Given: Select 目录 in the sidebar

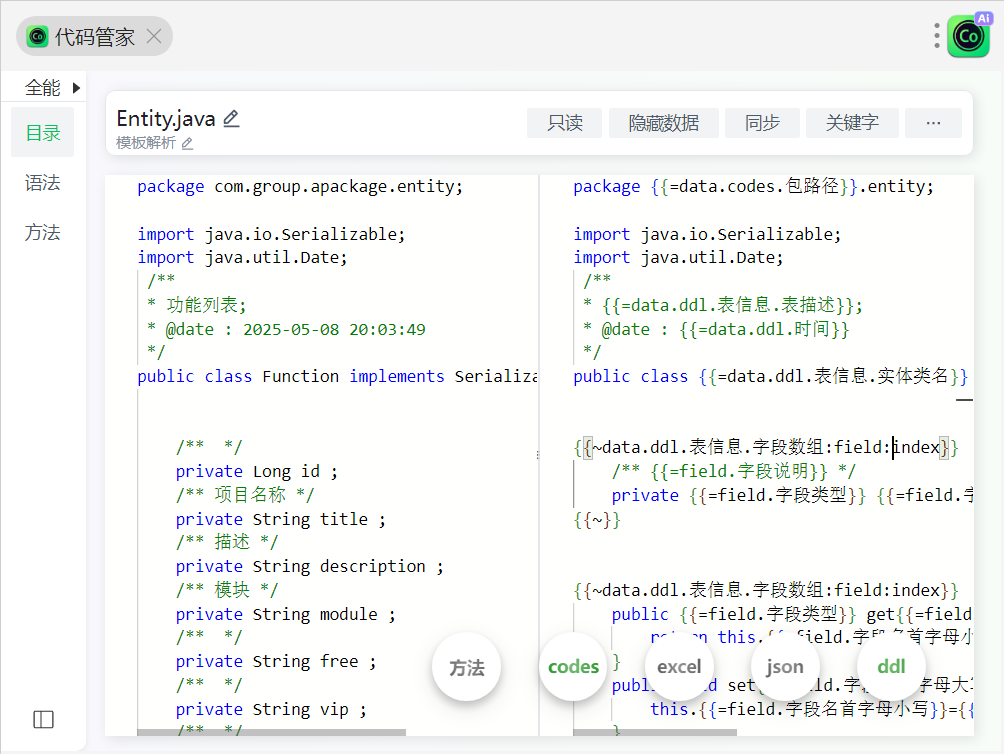Looking at the screenshot, I should [42, 133].
